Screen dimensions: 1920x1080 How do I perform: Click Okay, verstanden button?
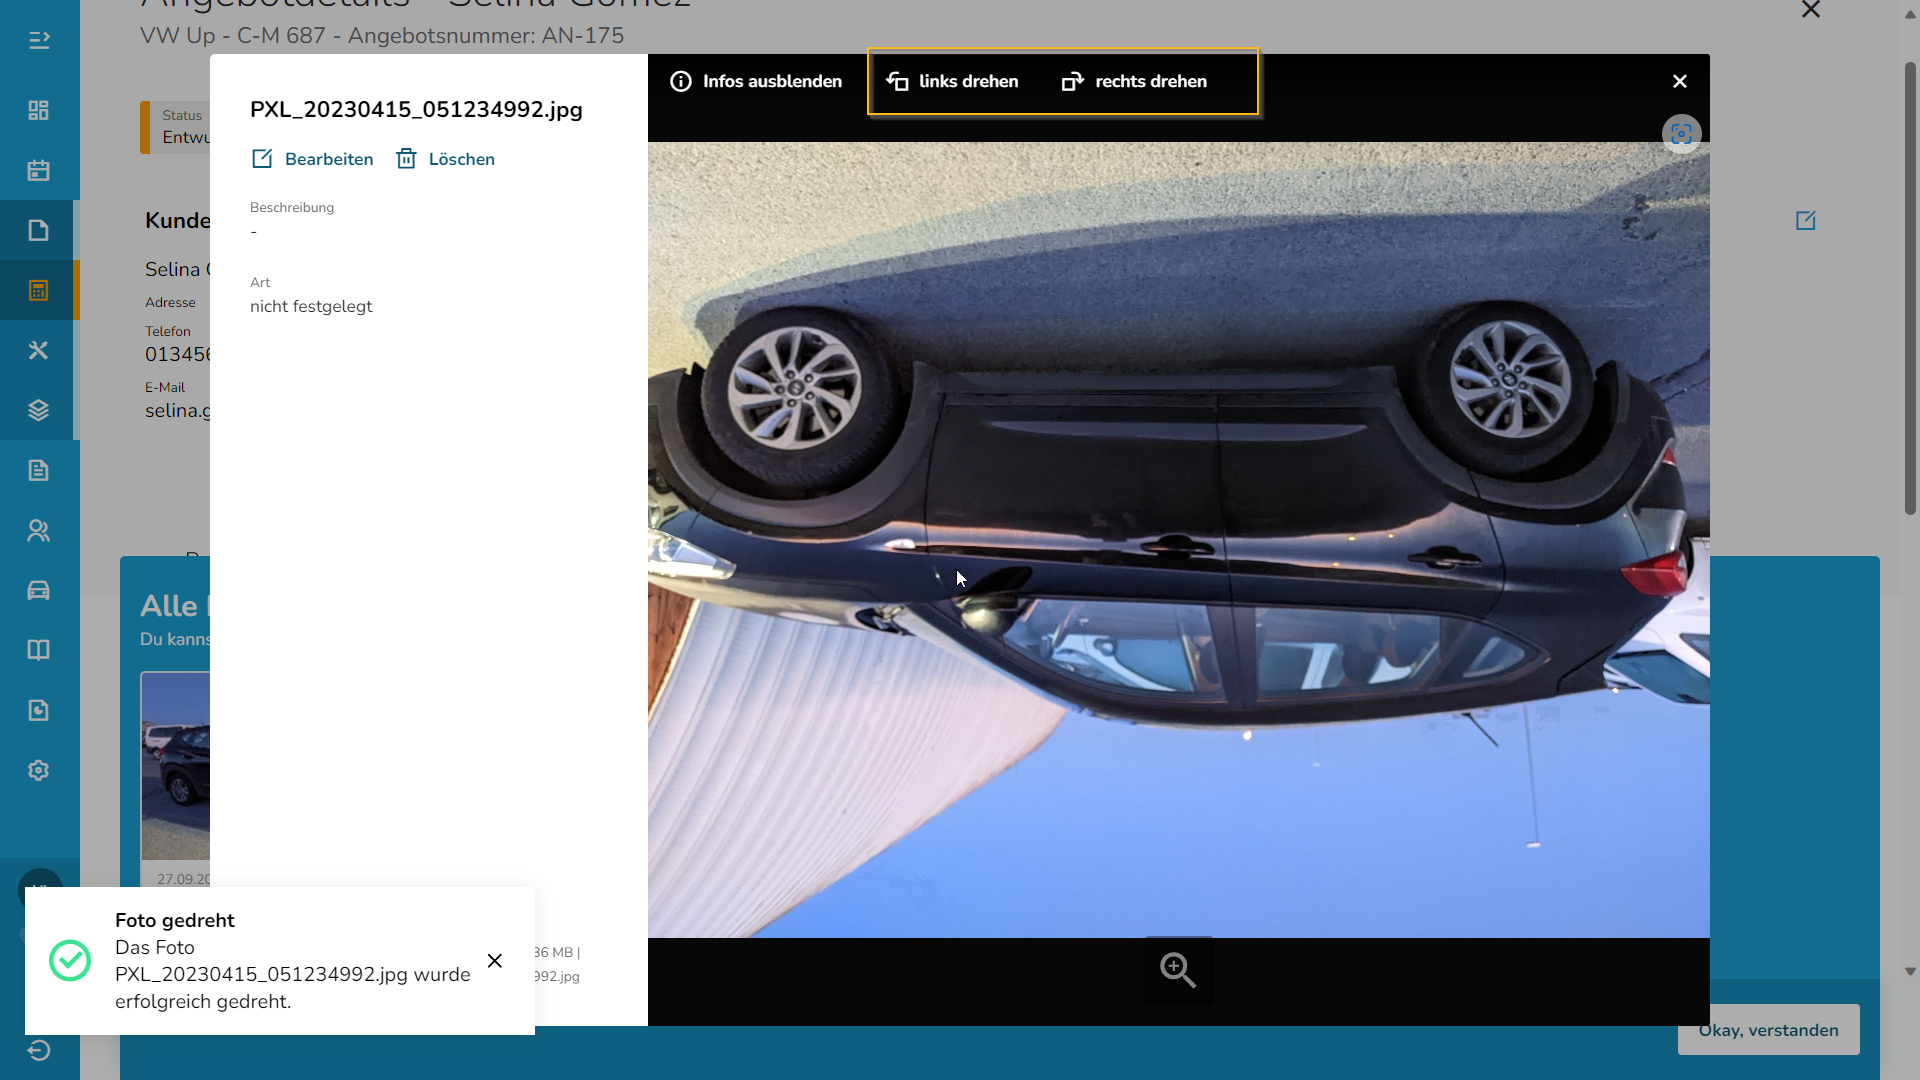(x=1768, y=1030)
